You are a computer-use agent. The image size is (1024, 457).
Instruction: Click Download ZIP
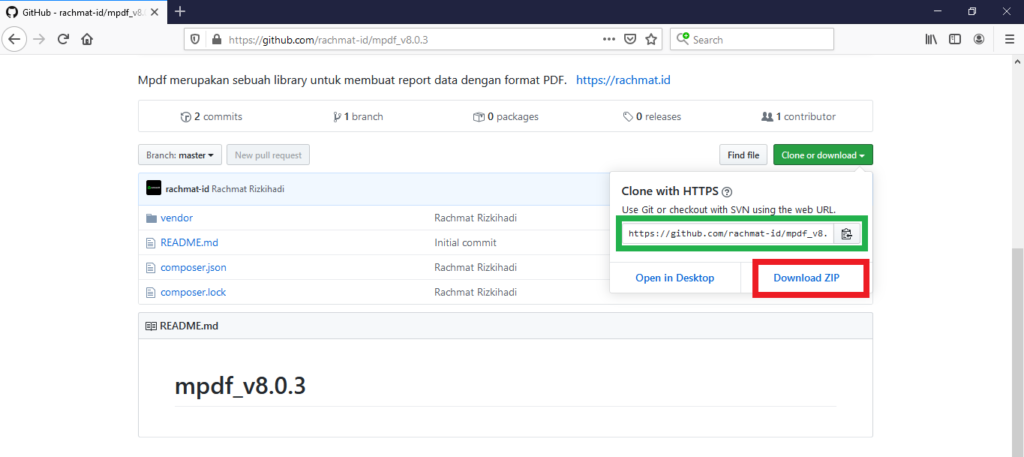click(x=807, y=278)
